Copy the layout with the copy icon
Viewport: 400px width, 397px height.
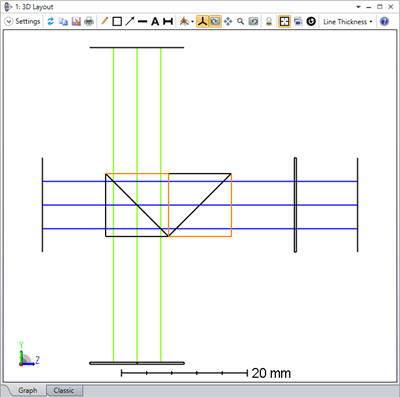point(63,22)
